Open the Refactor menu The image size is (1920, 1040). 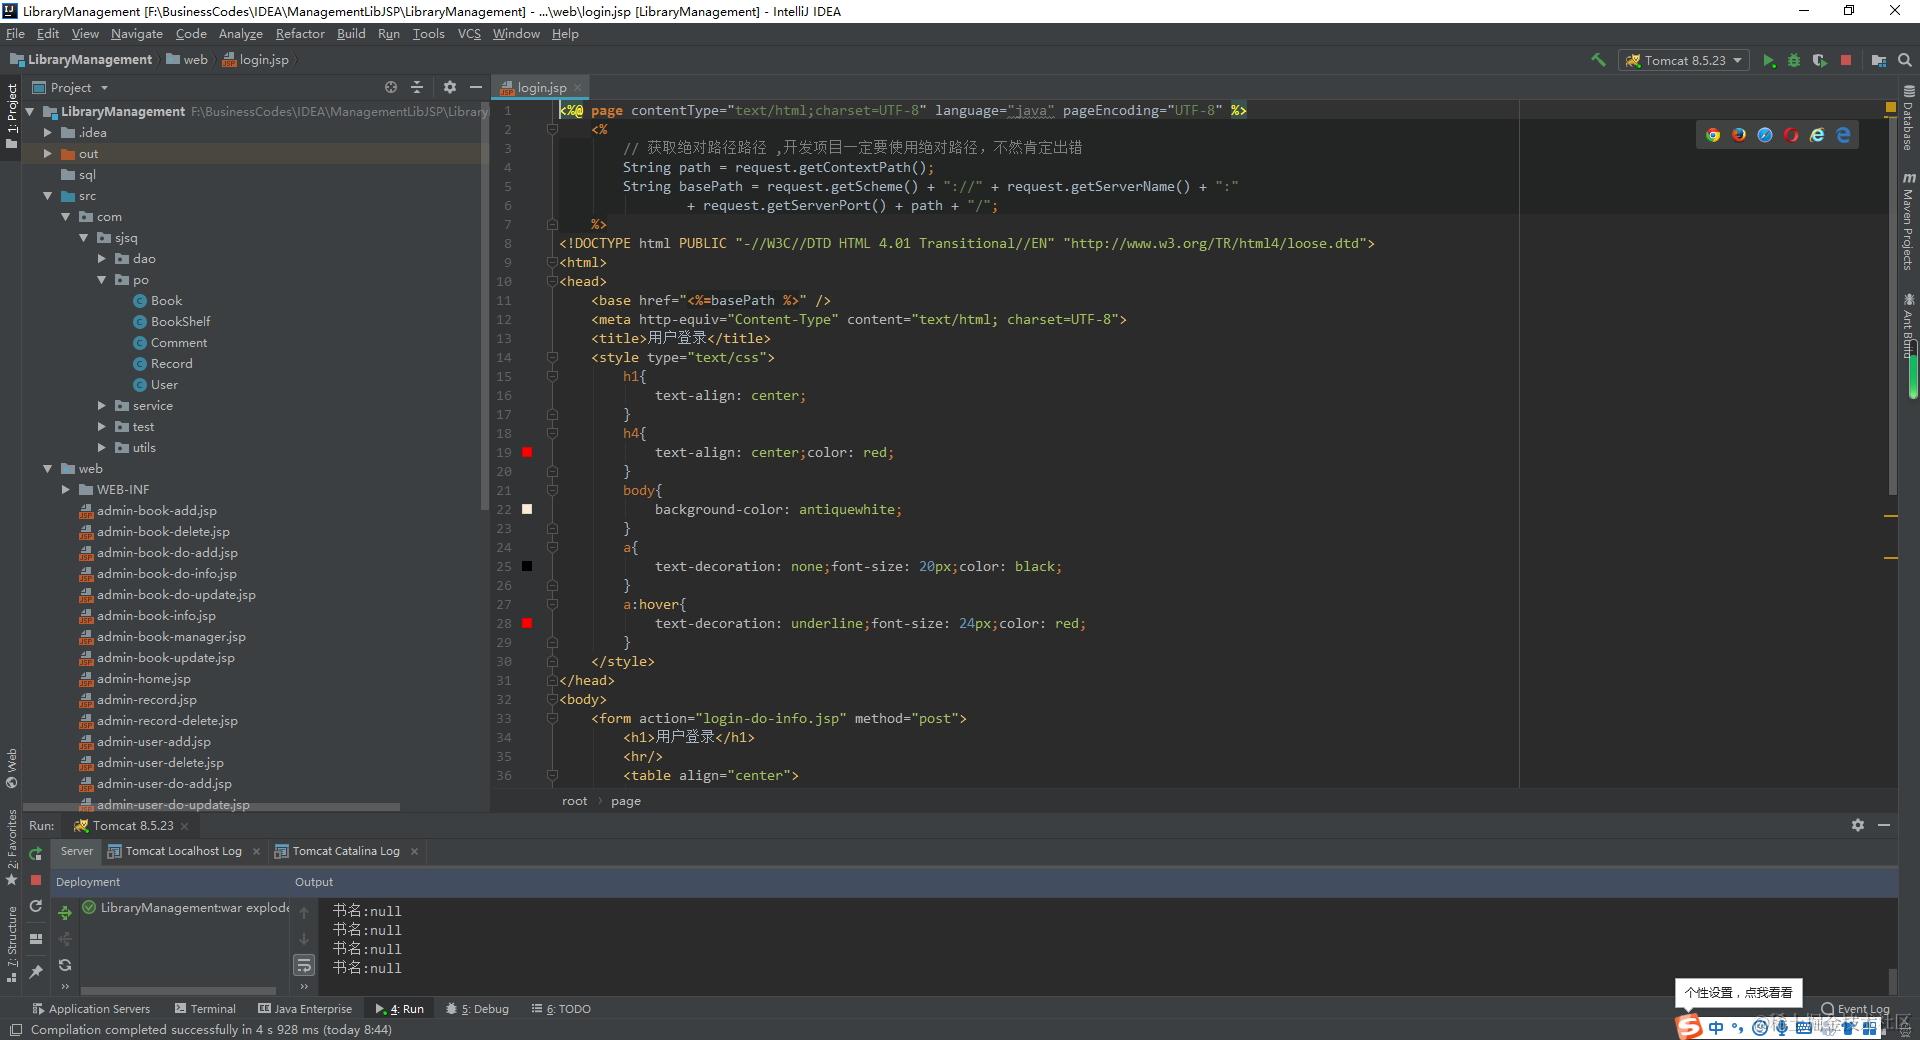300,34
